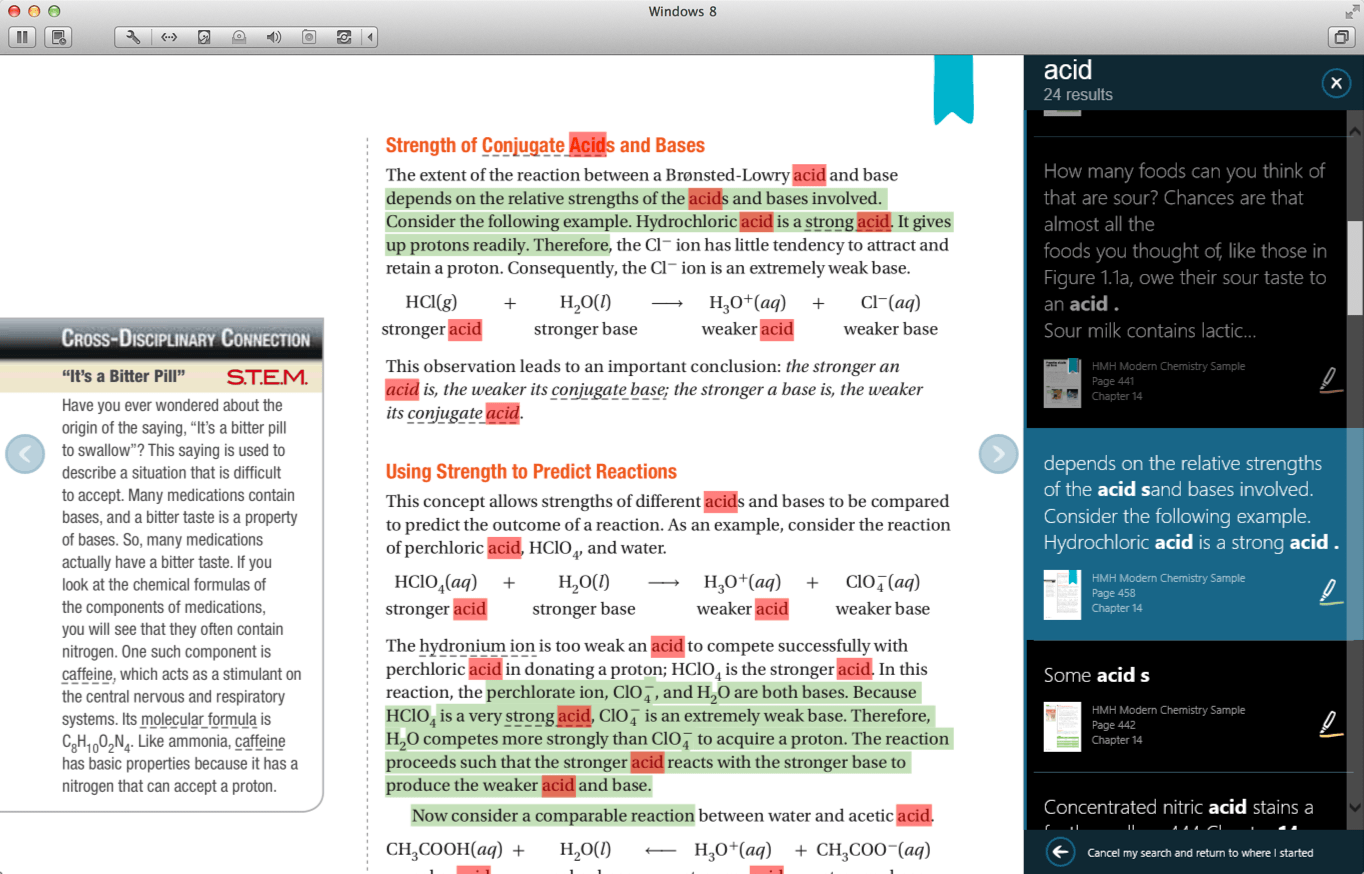Collapse the device toolbar with left arrow
The image size is (1364, 874).
point(370,37)
